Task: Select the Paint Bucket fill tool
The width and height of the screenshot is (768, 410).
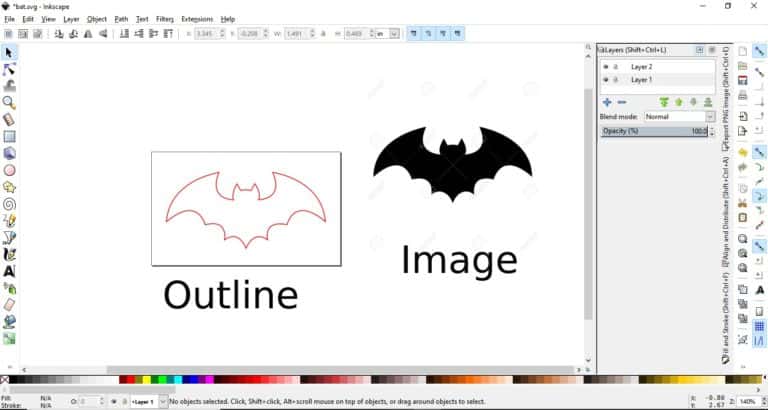Action: tap(9, 321)
